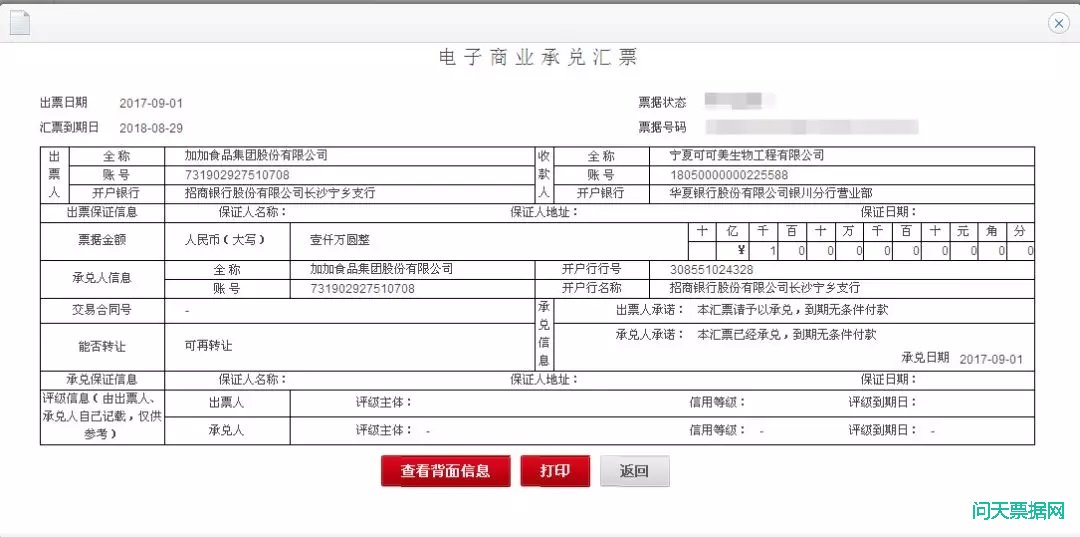Select the text 本汇票请予以承兑，到期无条件付款
Viewport: 1080px width, 537px height.
pyautogui.click(x=793, y=310)
